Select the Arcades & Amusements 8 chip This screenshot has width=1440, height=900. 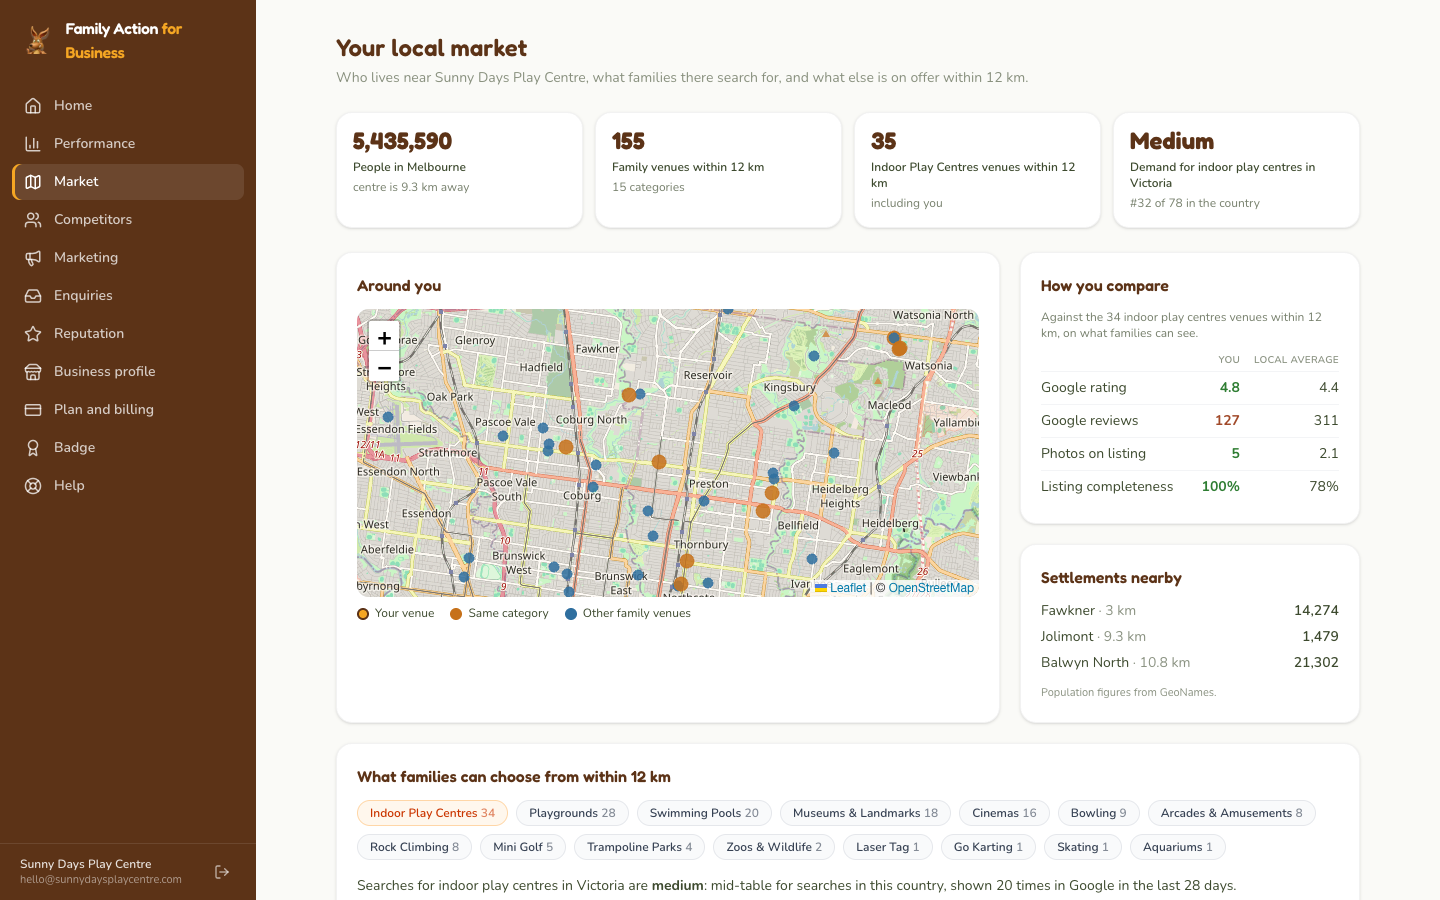(1231, 813)
